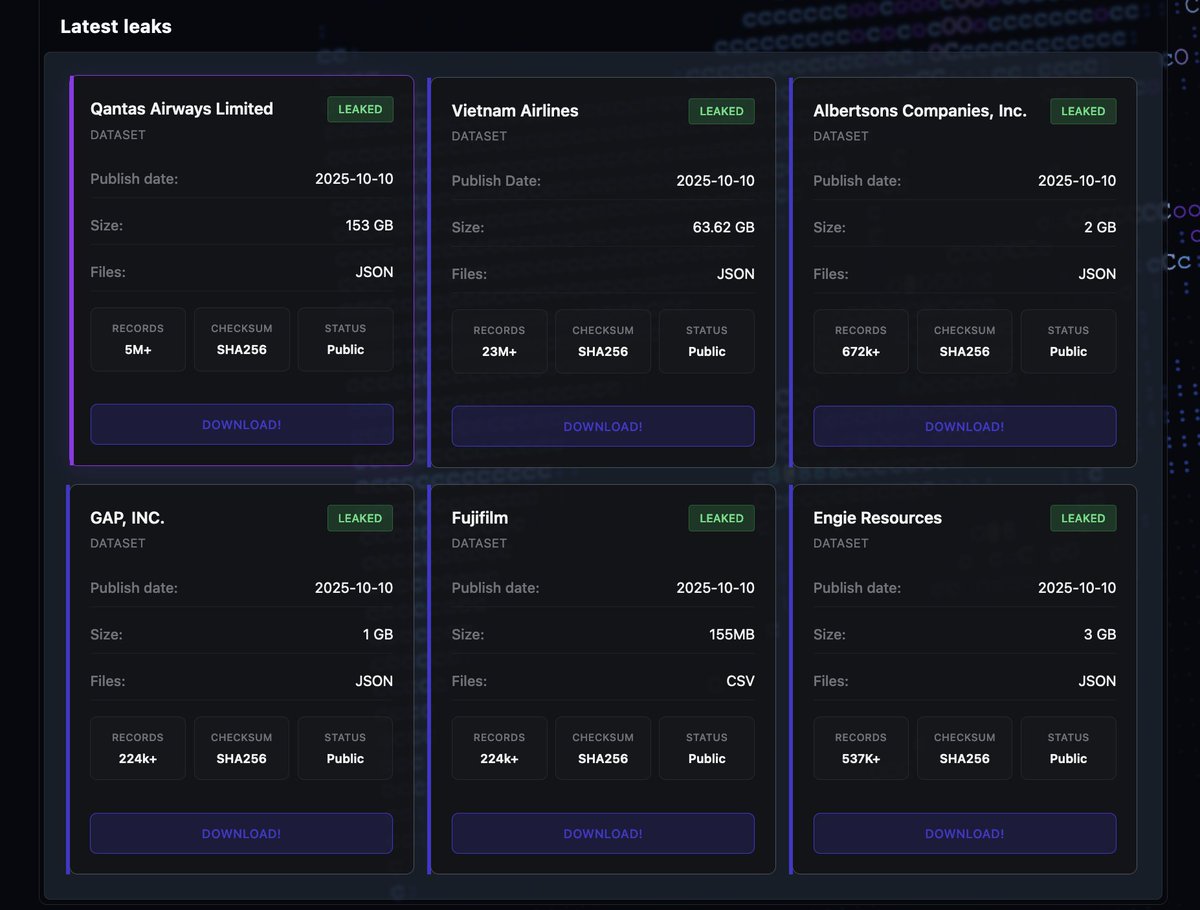Click the 153 GB size value

pos(369,225)
